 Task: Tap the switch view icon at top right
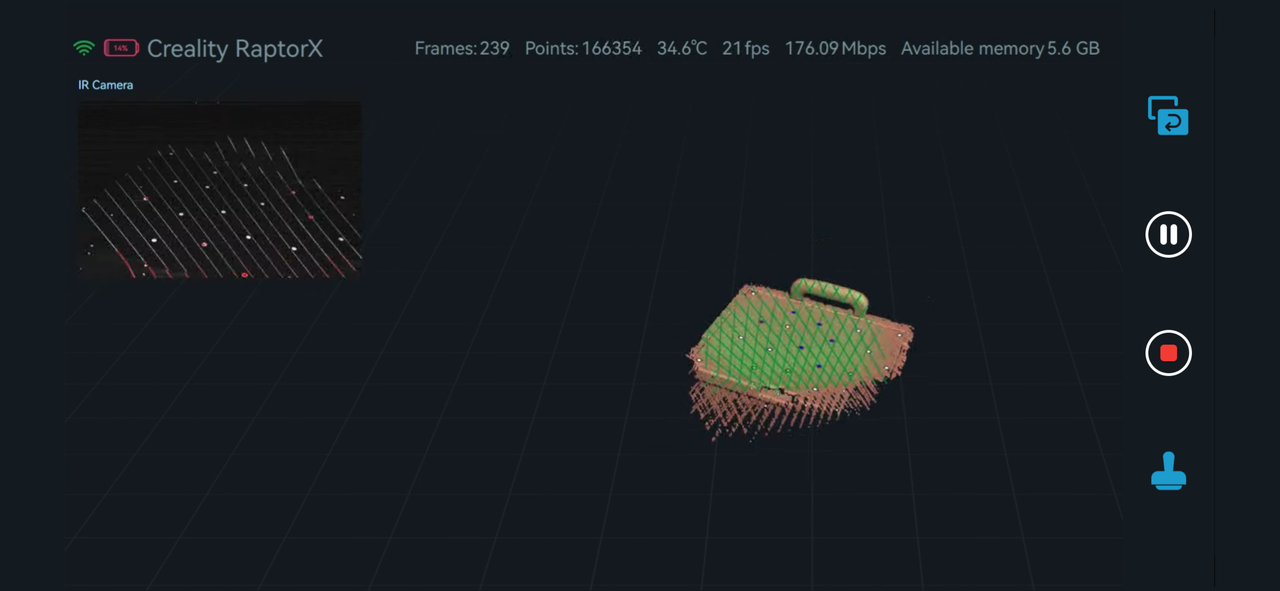(x=1168, y=116)
